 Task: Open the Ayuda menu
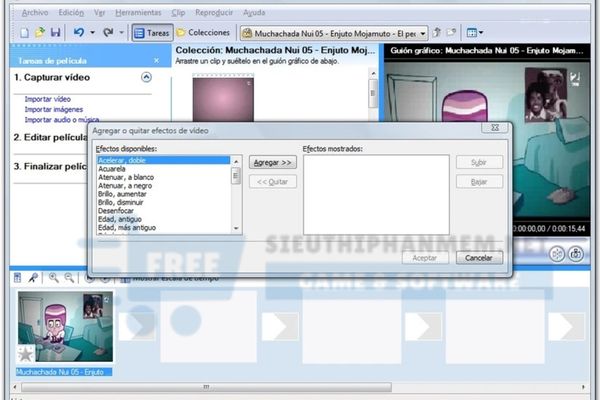(x=254, y=13)
